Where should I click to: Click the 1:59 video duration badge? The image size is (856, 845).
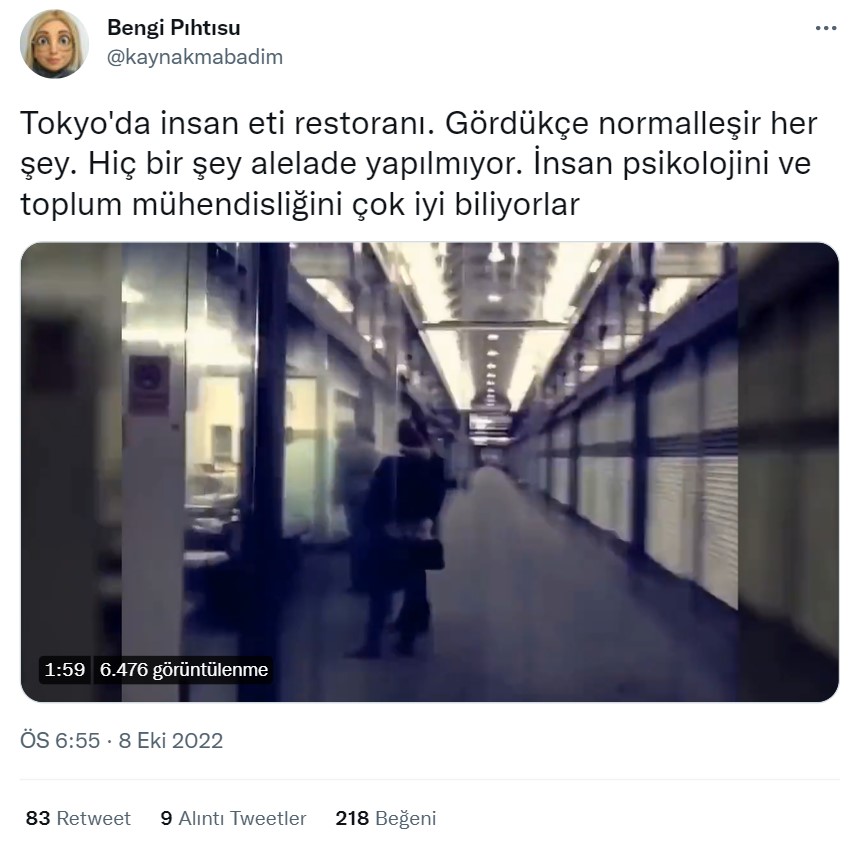[65, 670]
